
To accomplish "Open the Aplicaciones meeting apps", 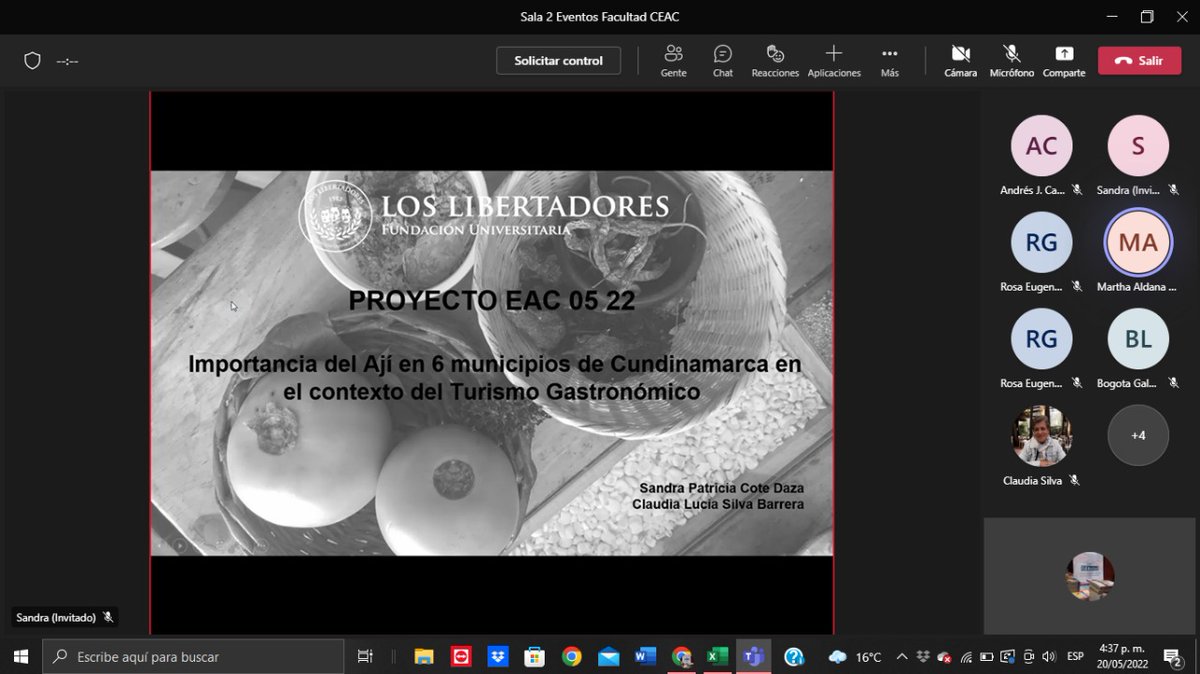I will click(x=834, y=60).
